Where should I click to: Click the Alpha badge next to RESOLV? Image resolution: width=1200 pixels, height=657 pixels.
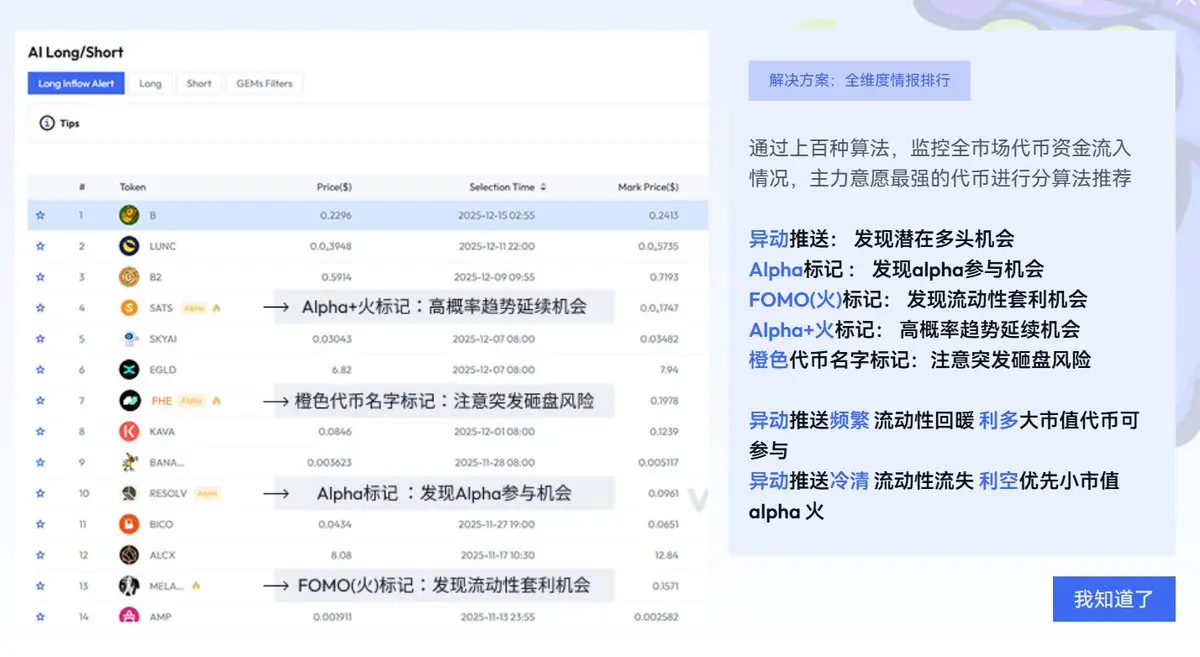tap(208, 493)
